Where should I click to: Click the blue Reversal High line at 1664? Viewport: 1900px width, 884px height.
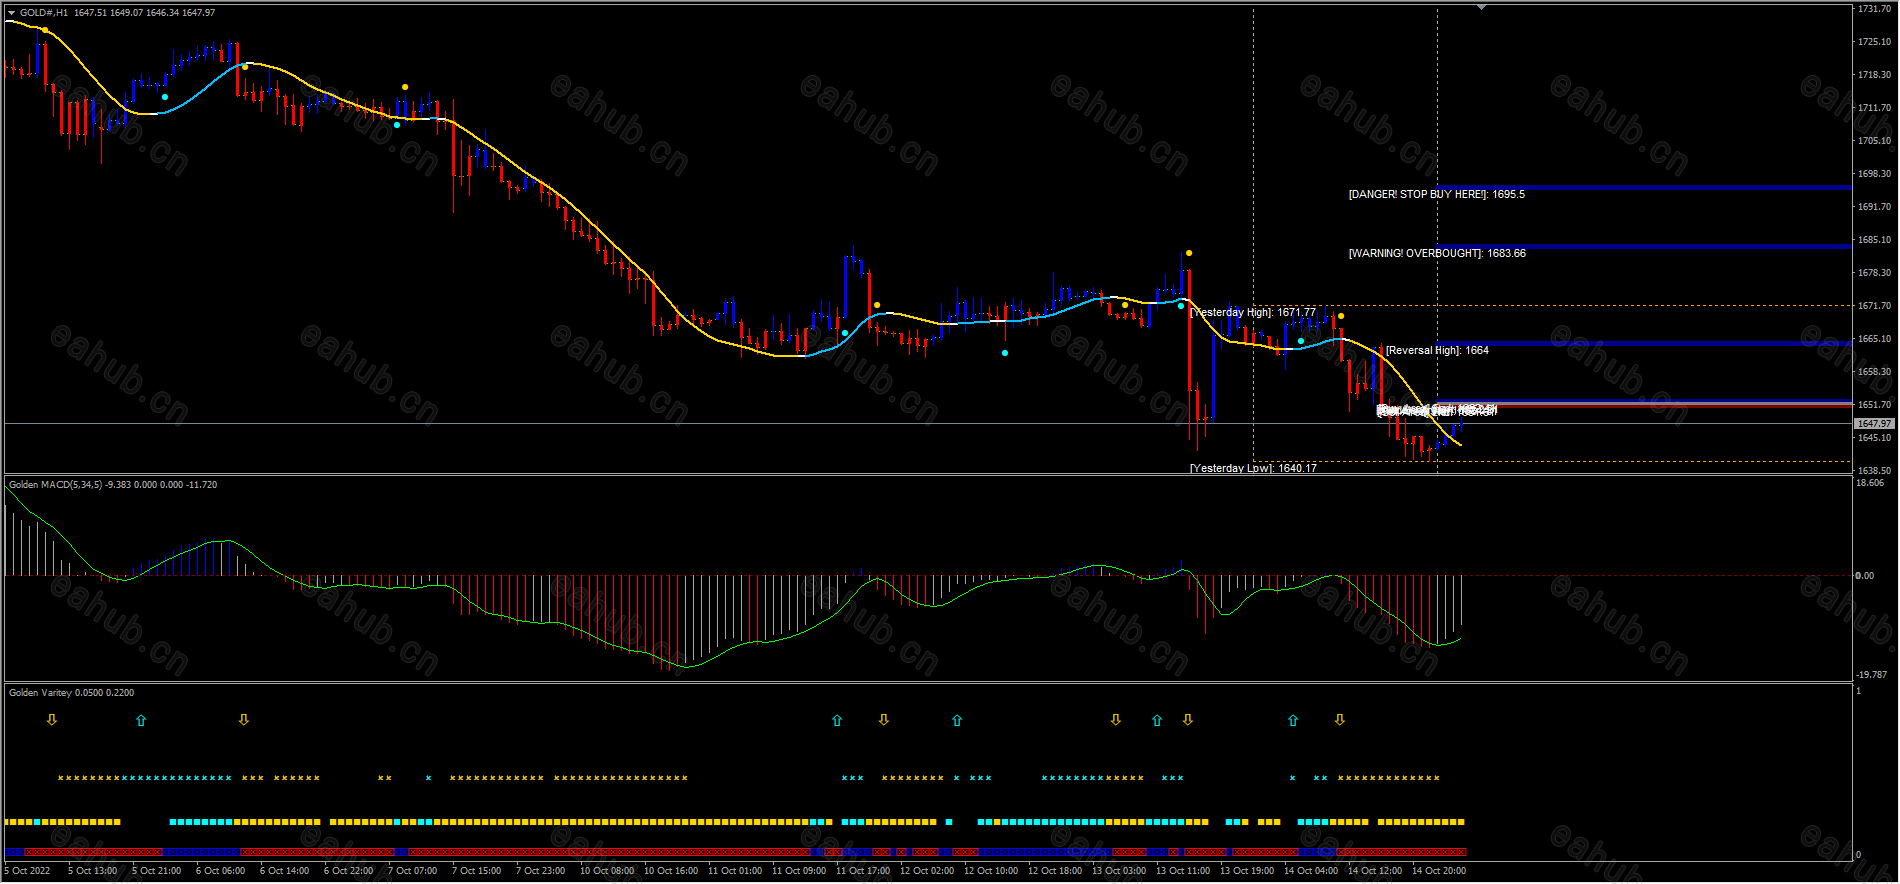tap(1644, 343)
